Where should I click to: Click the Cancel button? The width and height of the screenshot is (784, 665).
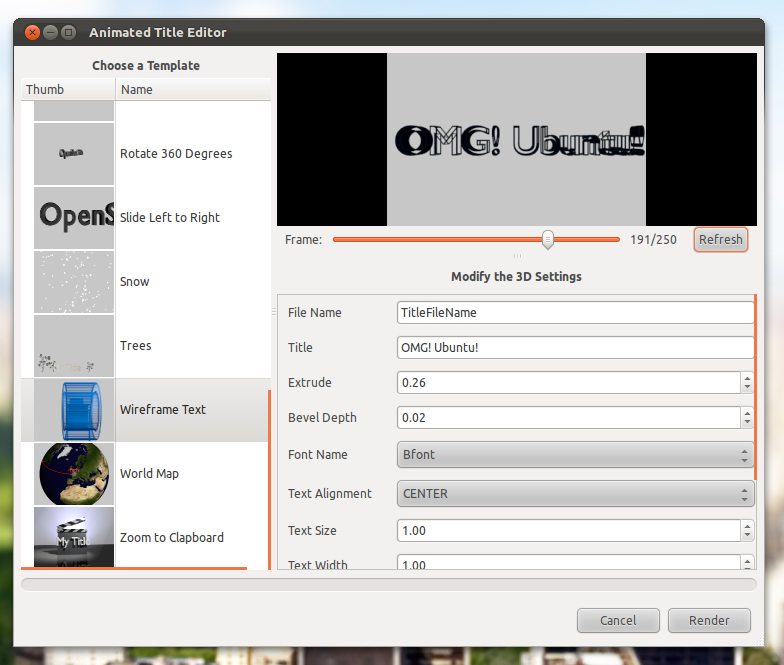click(x=618, y=620)
